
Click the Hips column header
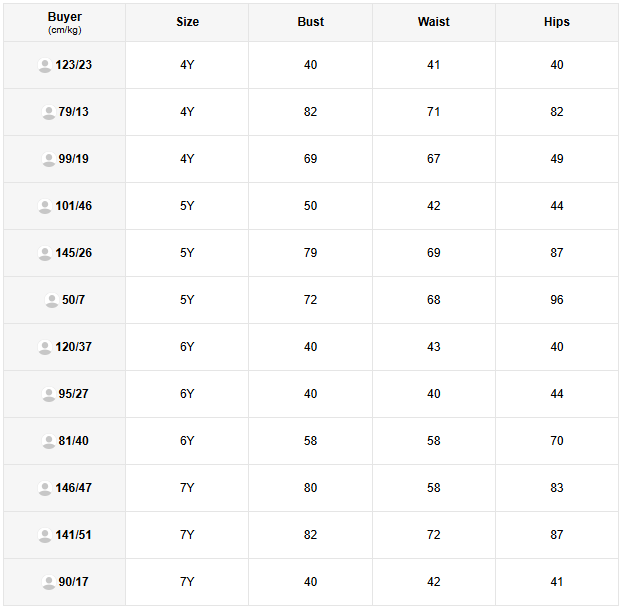tap(557, 22)
